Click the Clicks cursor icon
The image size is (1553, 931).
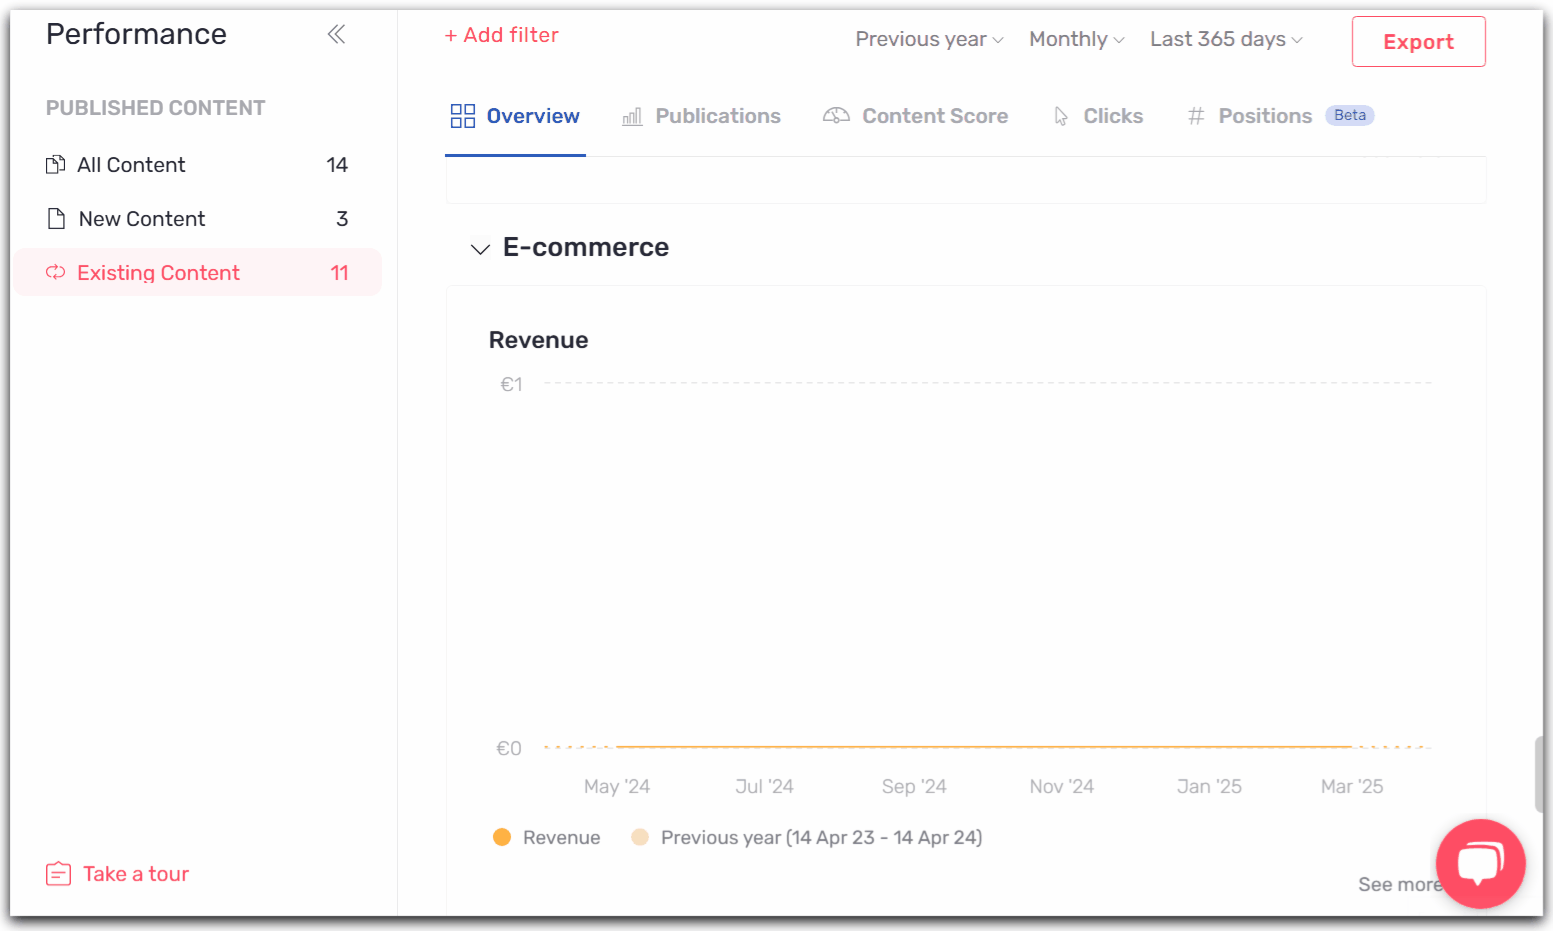pos(1061,117)
